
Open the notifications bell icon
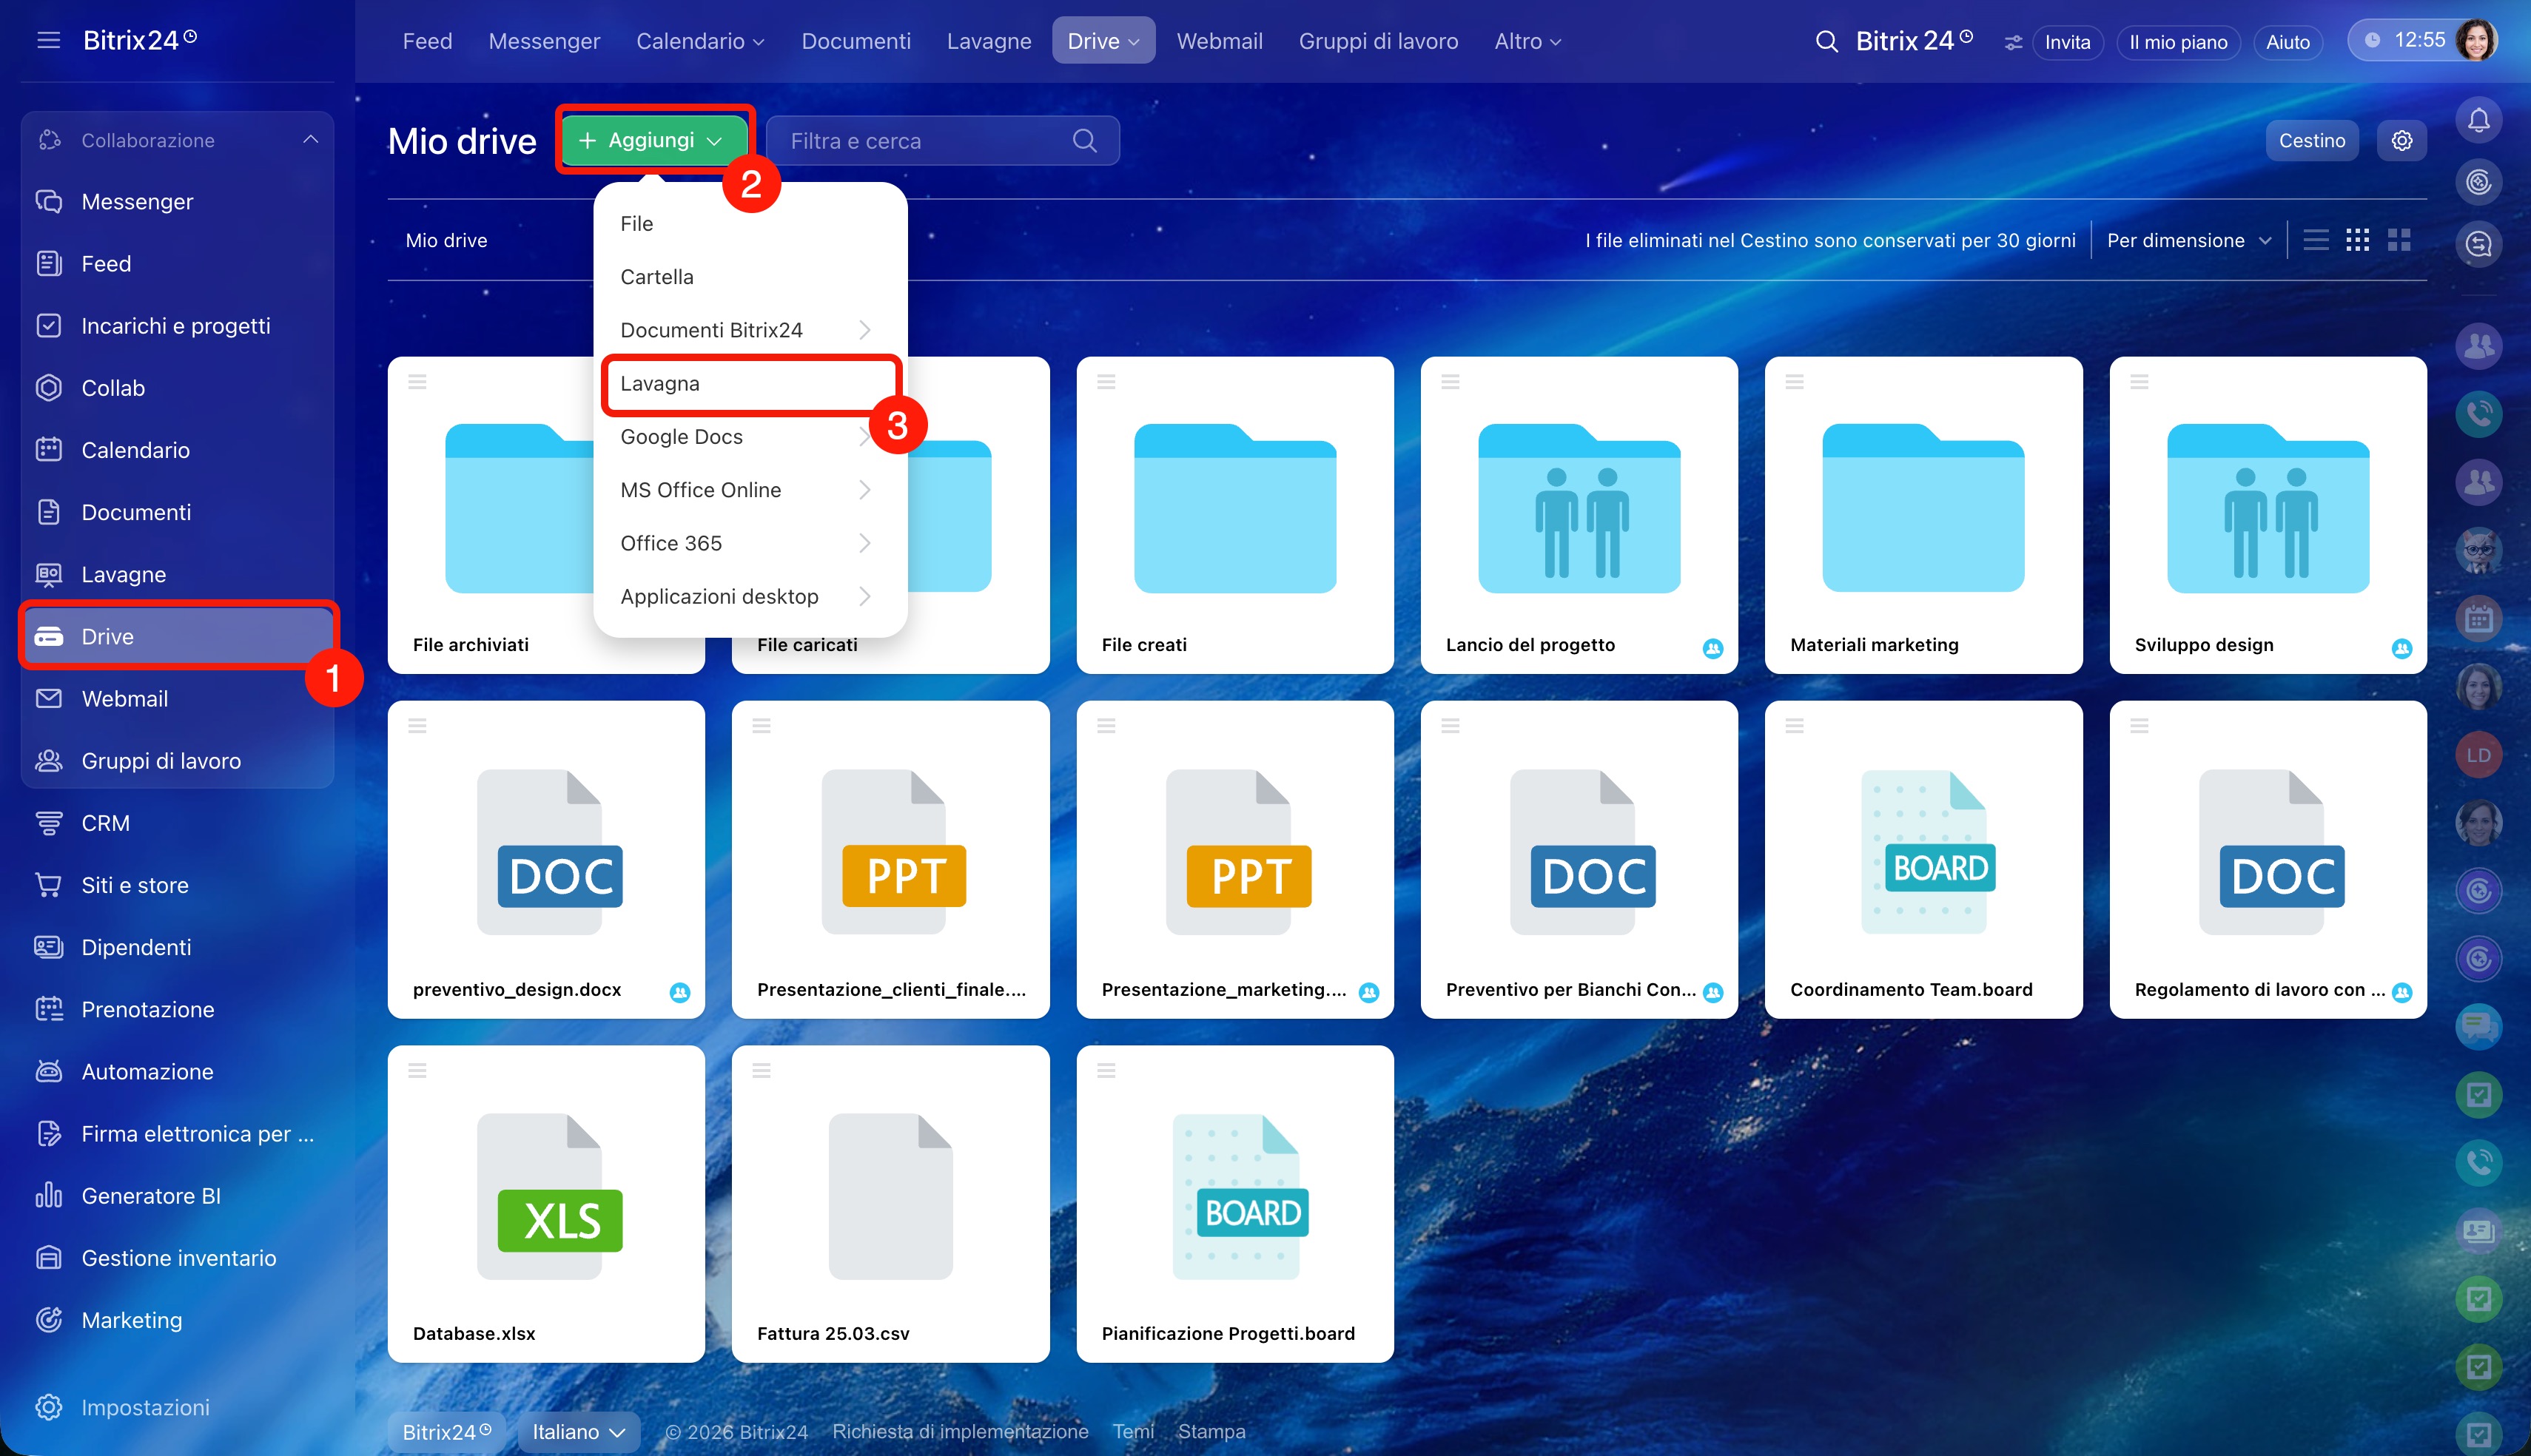(x=2478, y=121)
